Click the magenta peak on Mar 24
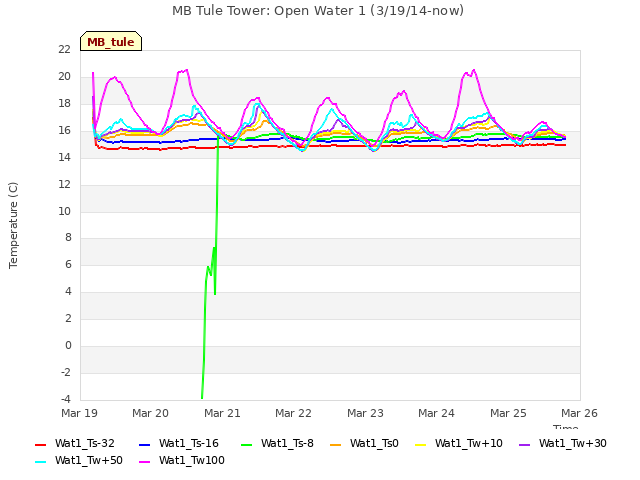This screenshot has height=480, width=640. (x=473, y=71)
